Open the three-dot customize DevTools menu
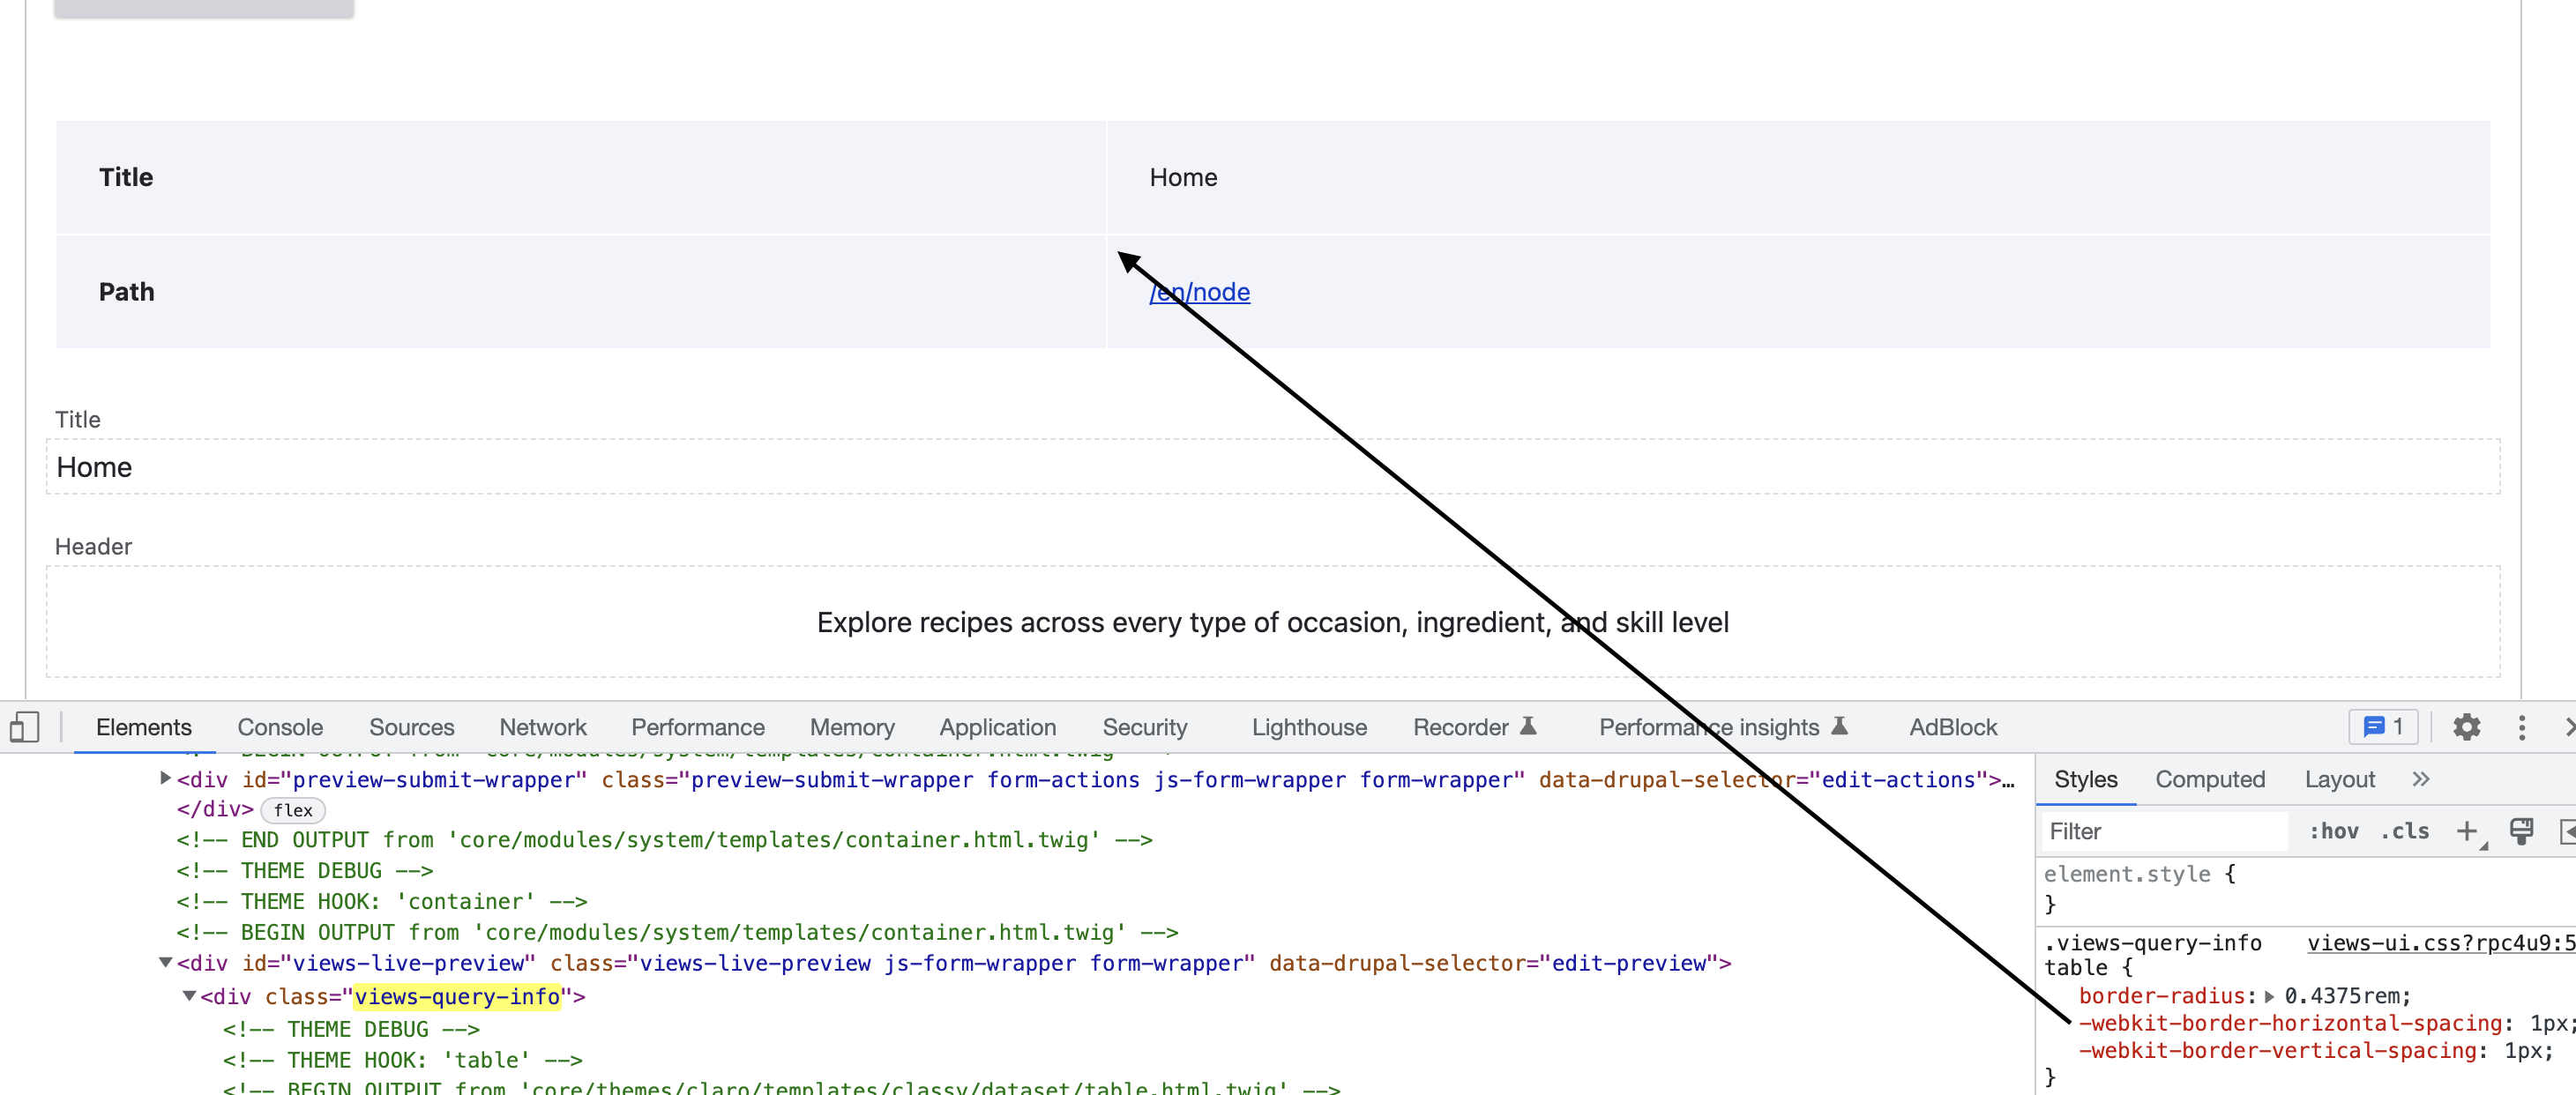This screenshot has height=1095, width=2576. [x=2523, y=729]
